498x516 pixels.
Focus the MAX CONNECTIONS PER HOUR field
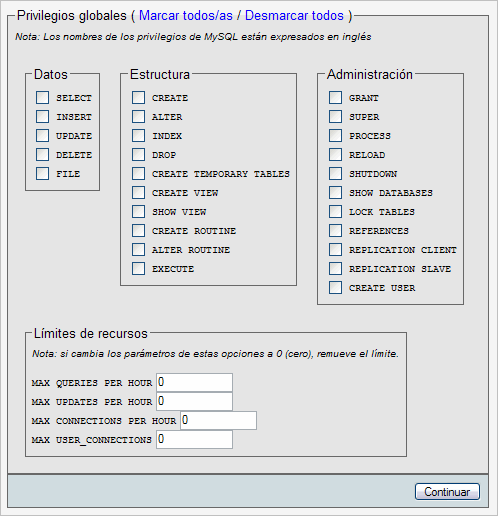coord(219,420)
